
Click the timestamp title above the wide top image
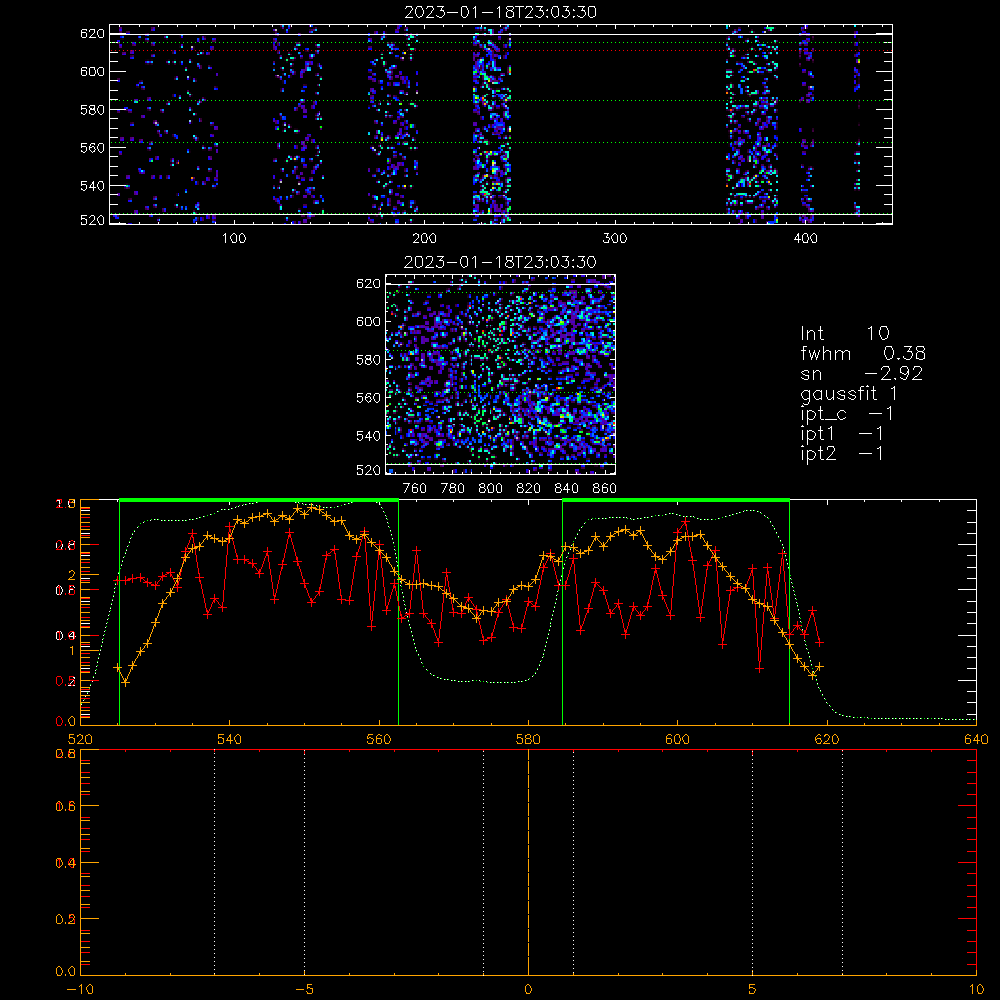(501, 12)
